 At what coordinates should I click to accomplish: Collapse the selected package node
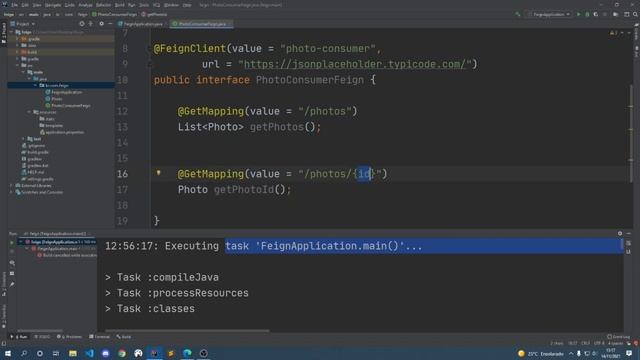[x=36, y=85]
